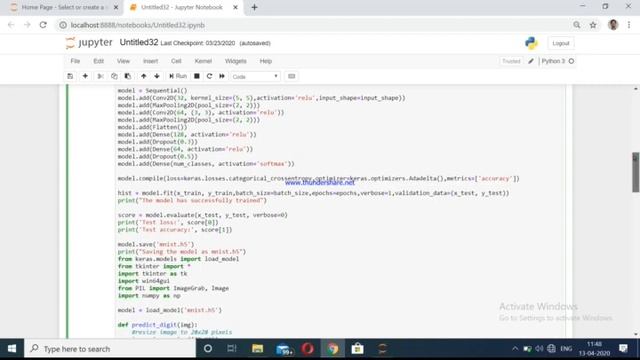
Task: Open Chrome from the taskbar
Action: pos(333,349)
